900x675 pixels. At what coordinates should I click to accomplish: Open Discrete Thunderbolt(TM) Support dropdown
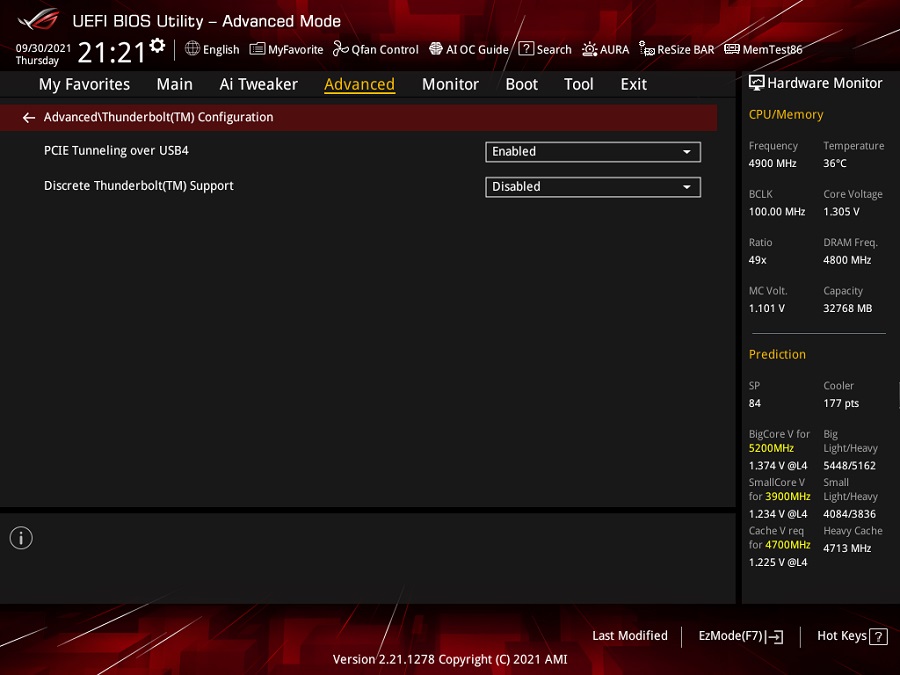click(x=593, y=187)
